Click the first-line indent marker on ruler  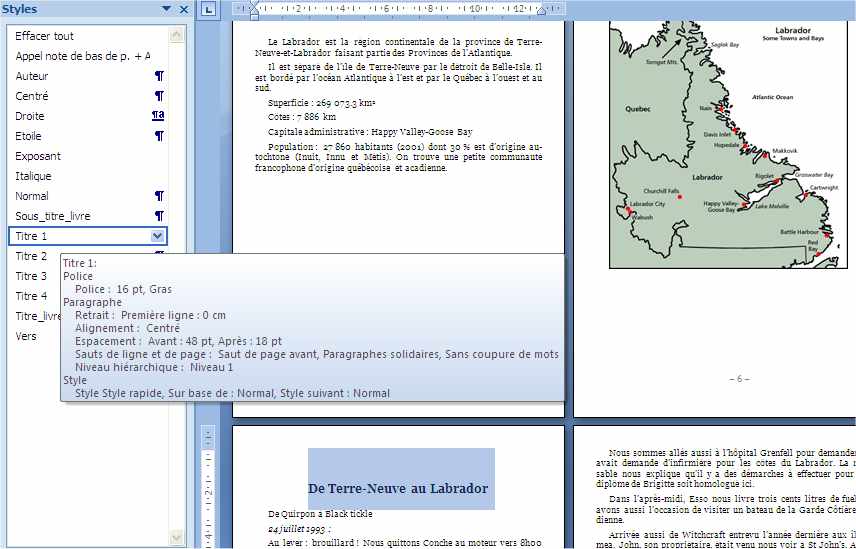254,5
